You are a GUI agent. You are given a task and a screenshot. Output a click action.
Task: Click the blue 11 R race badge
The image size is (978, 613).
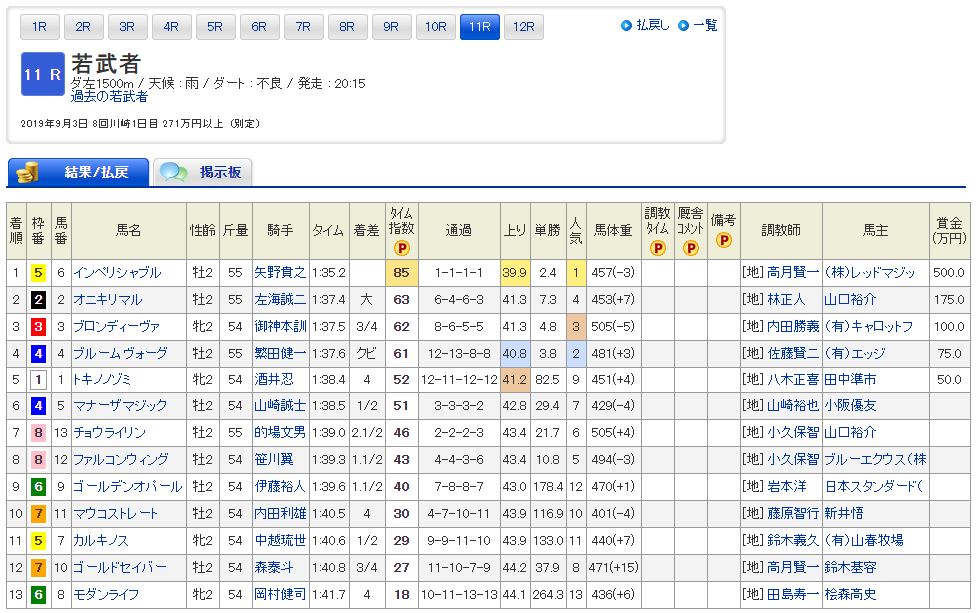point(42,74)
